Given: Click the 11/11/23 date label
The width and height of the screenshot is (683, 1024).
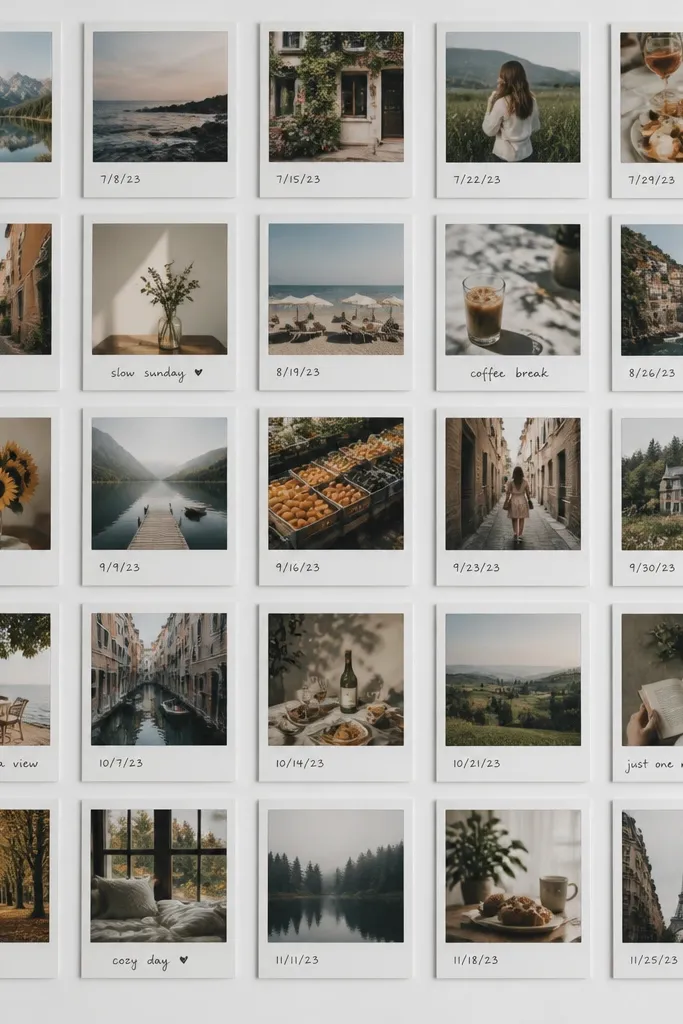Looking at the screenshot, I should (x=297, y=960).
